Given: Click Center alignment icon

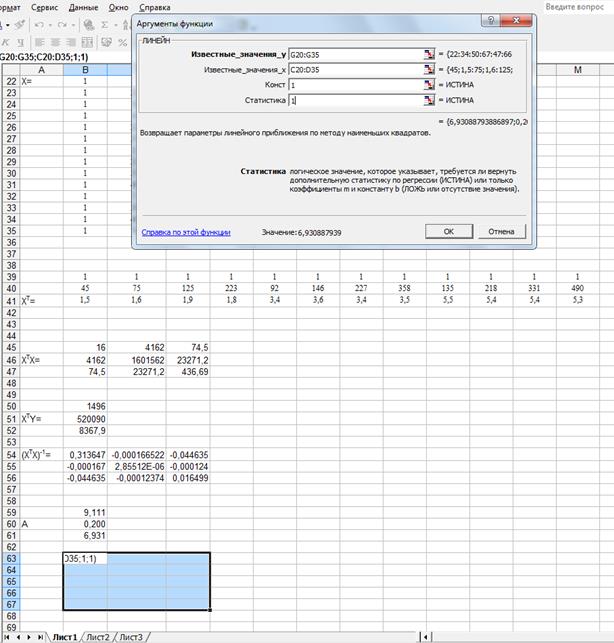Looking at the screenshot, I should coord(55,42).
